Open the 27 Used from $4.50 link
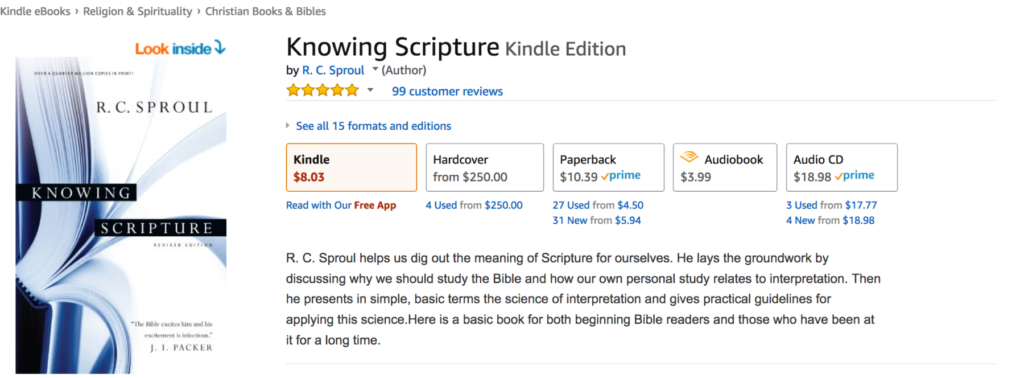Viewport: 1024px width, 378px height. coord(598,205)
